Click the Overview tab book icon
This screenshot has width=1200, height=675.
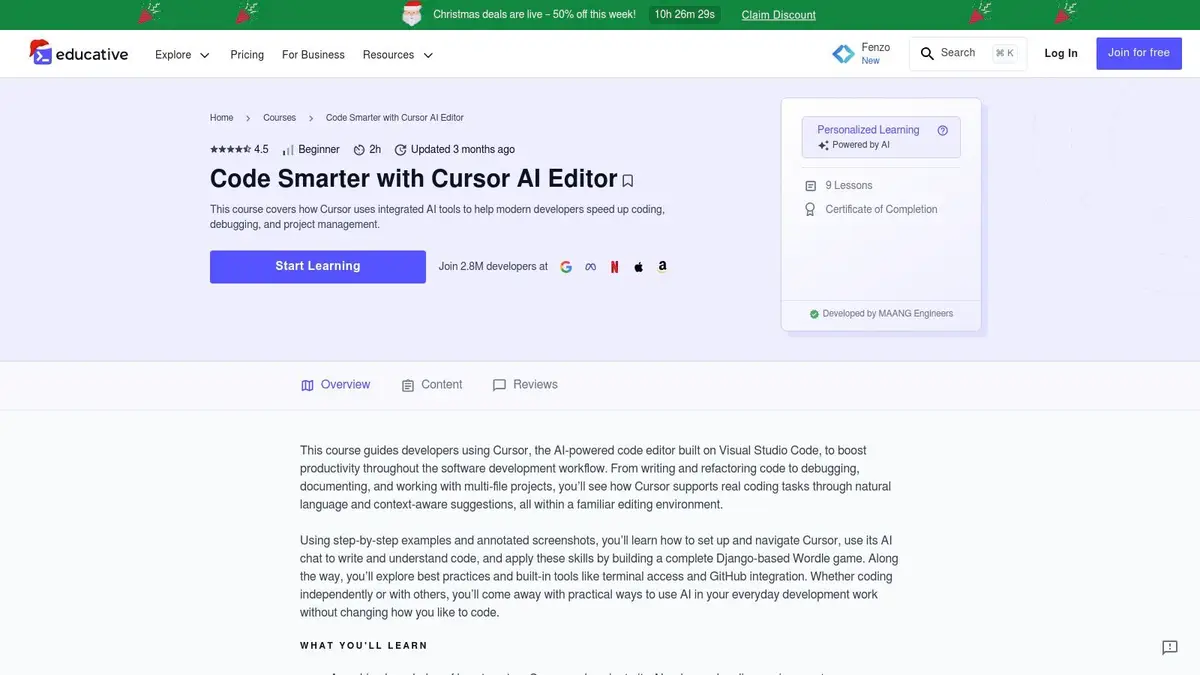(x=307, y=385)
